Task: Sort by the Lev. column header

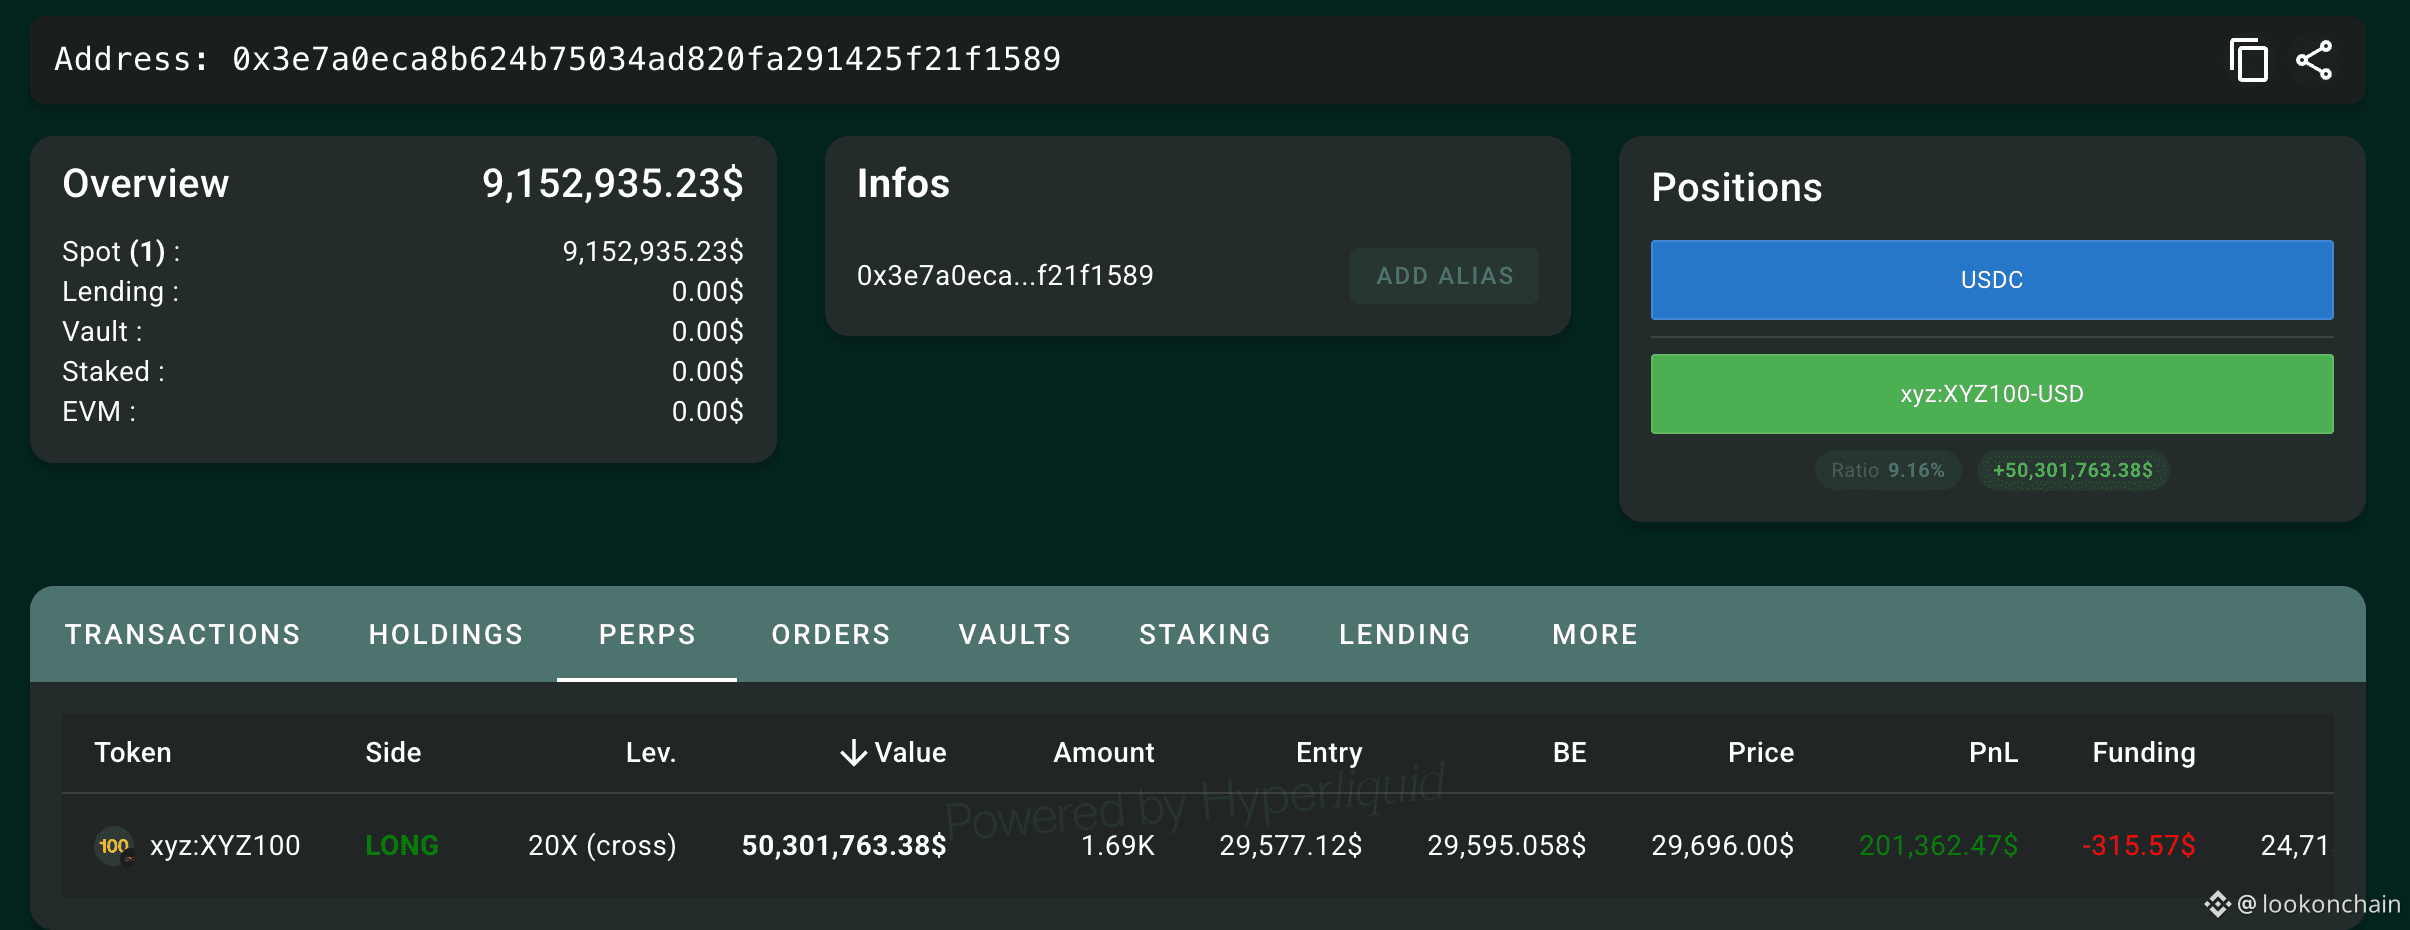Action: click(x=651, y=752)
